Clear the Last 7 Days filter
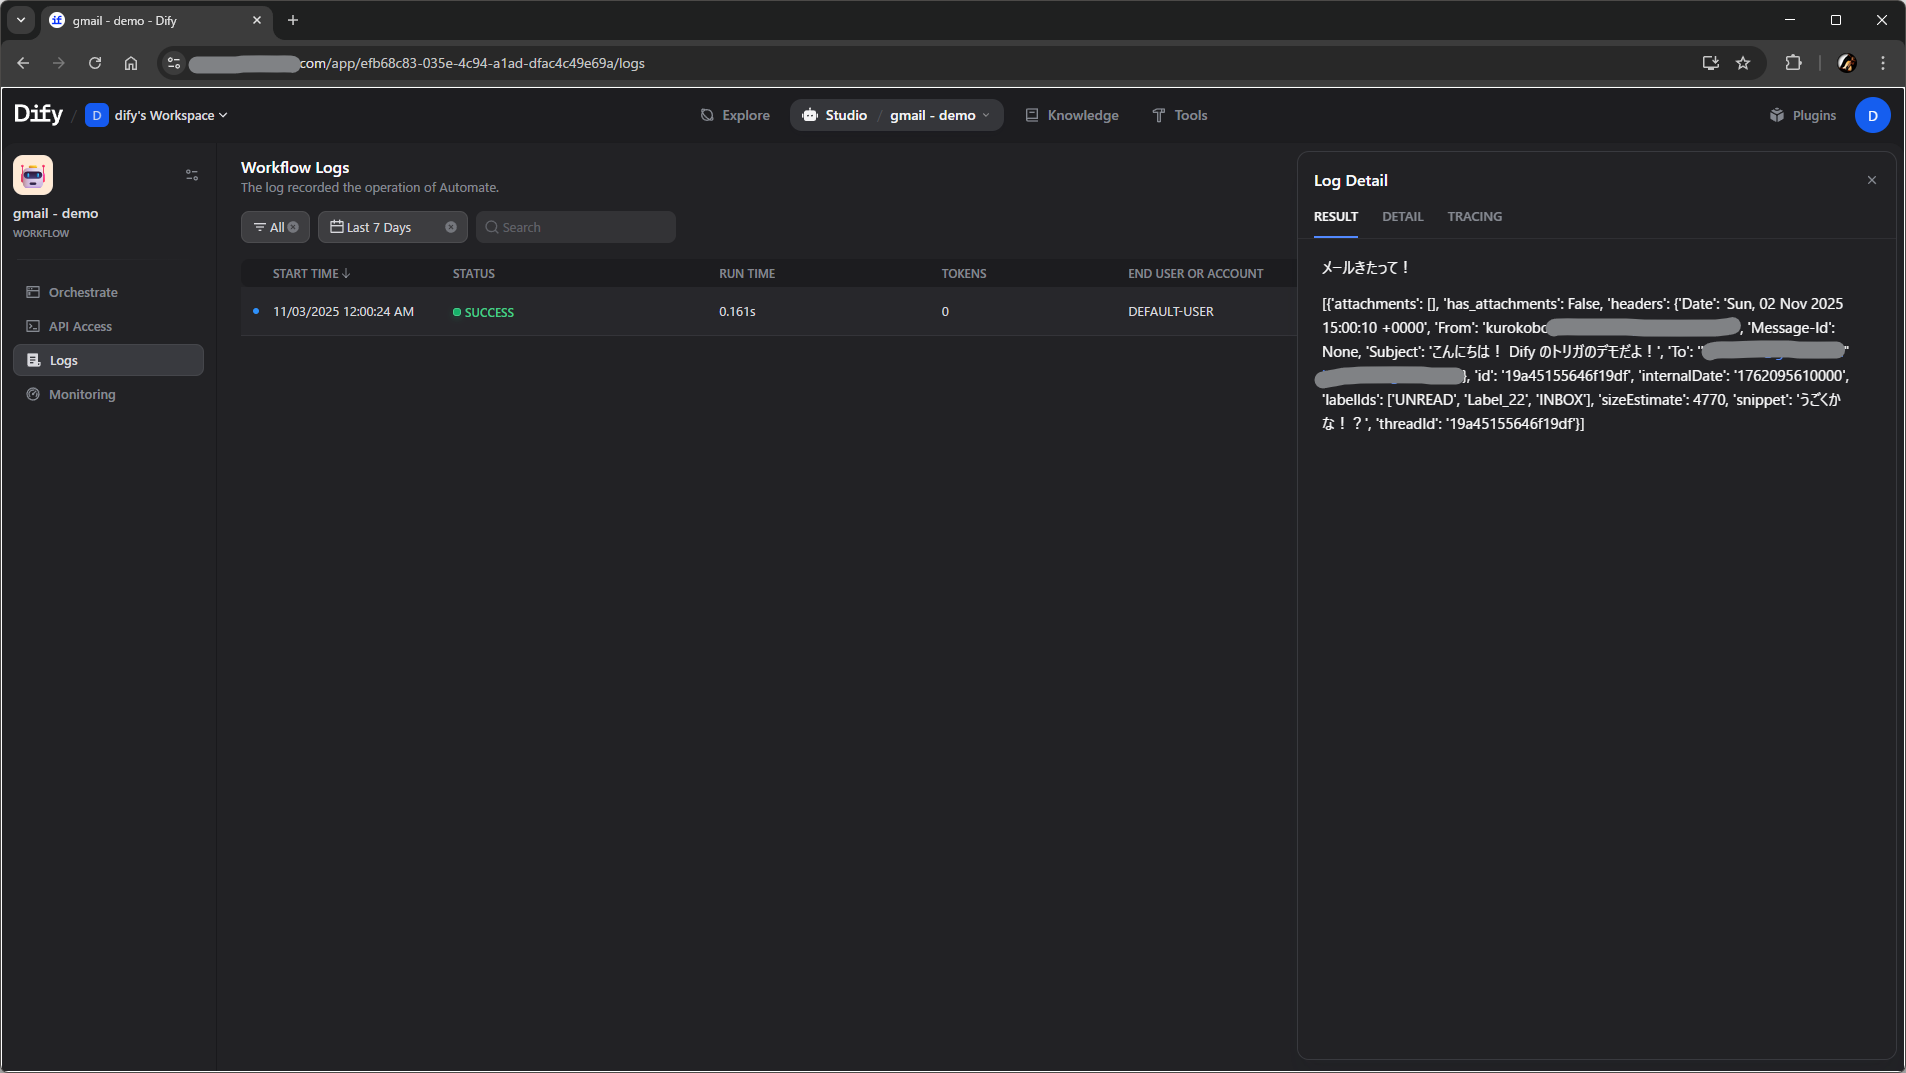1906x1073 pixels. click(x=451, y=227)
